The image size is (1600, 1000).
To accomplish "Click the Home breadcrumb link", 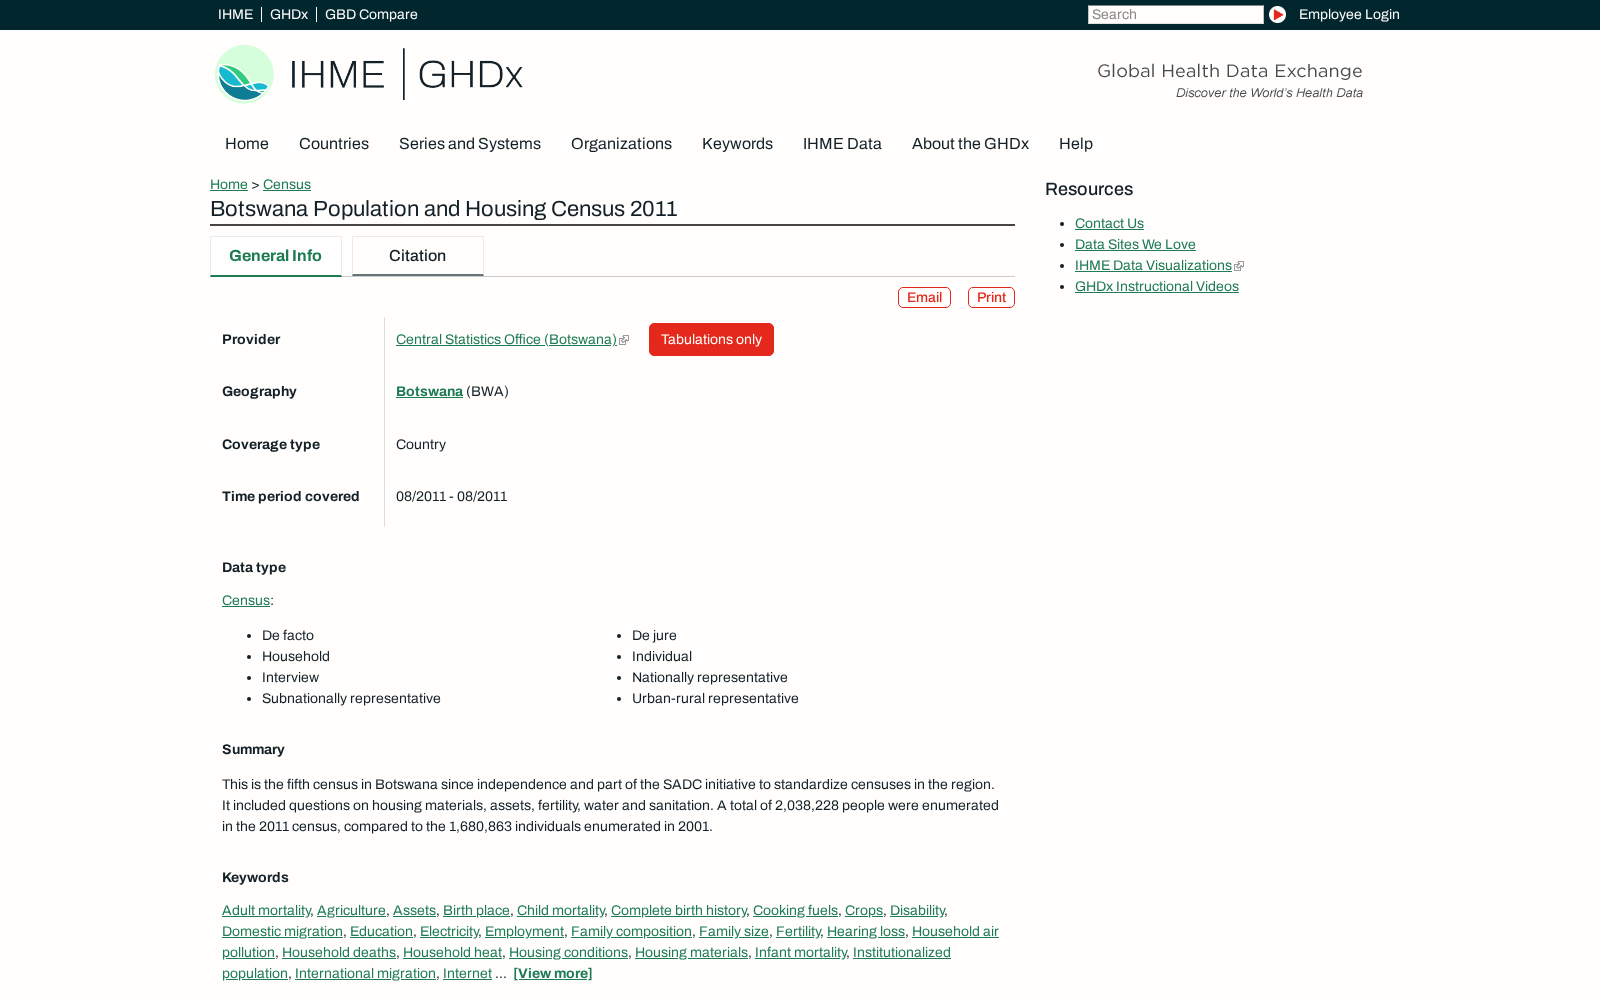I will 229,184.
